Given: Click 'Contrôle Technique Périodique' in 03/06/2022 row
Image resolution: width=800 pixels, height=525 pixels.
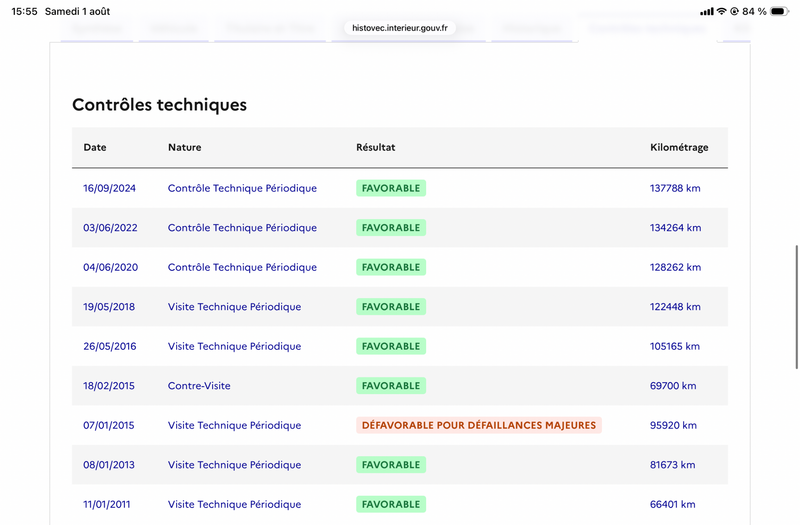Looking at the screenshot, I should pyautogui.click(x=242, y=228).
